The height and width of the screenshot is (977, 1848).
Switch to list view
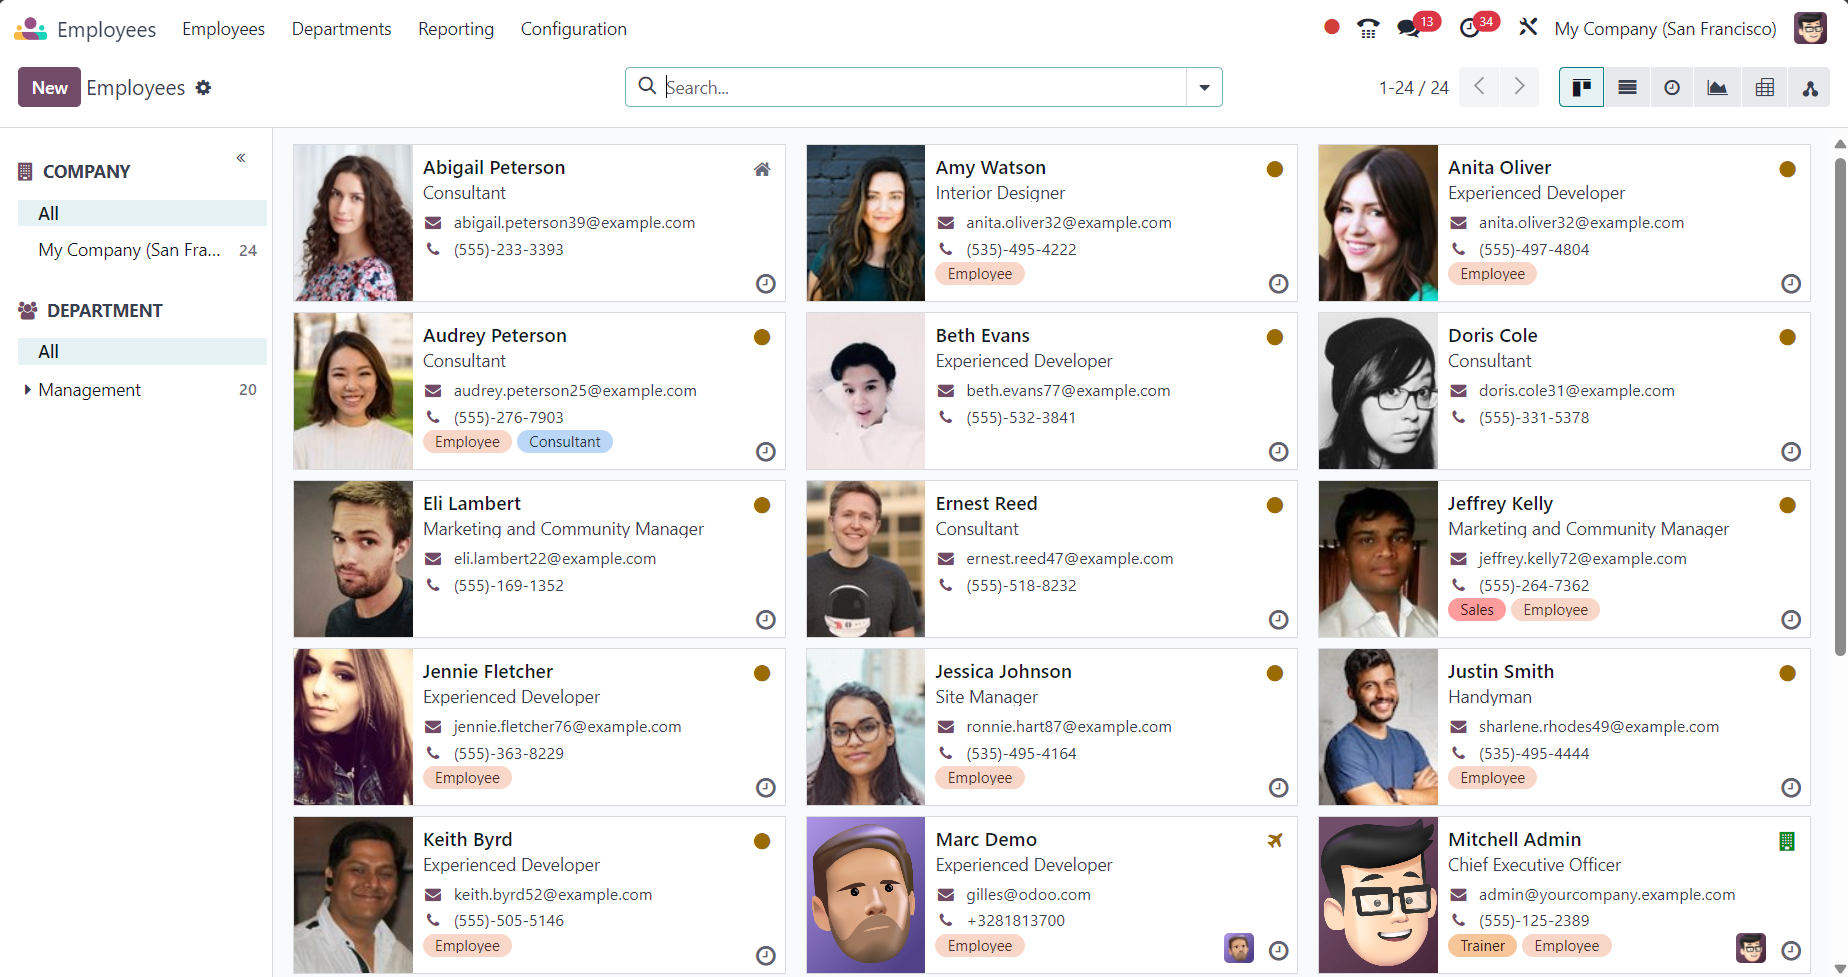tap(1627, 88)
